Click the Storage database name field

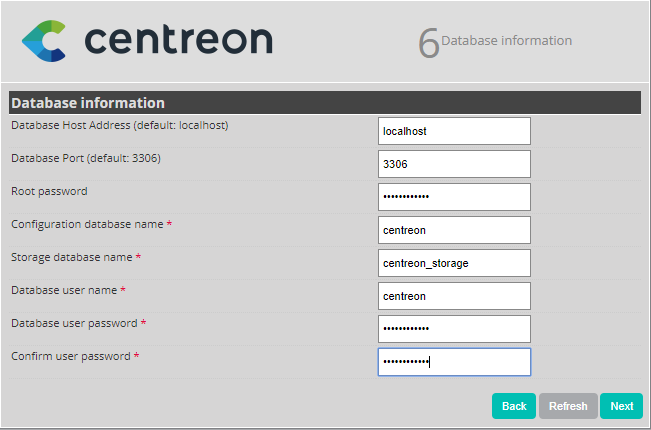(454, 263)
